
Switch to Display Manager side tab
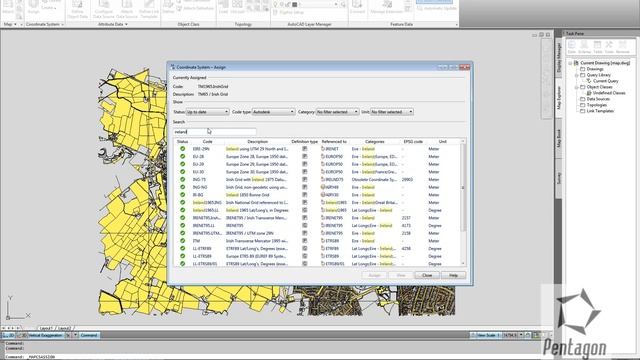coord(559,58)
